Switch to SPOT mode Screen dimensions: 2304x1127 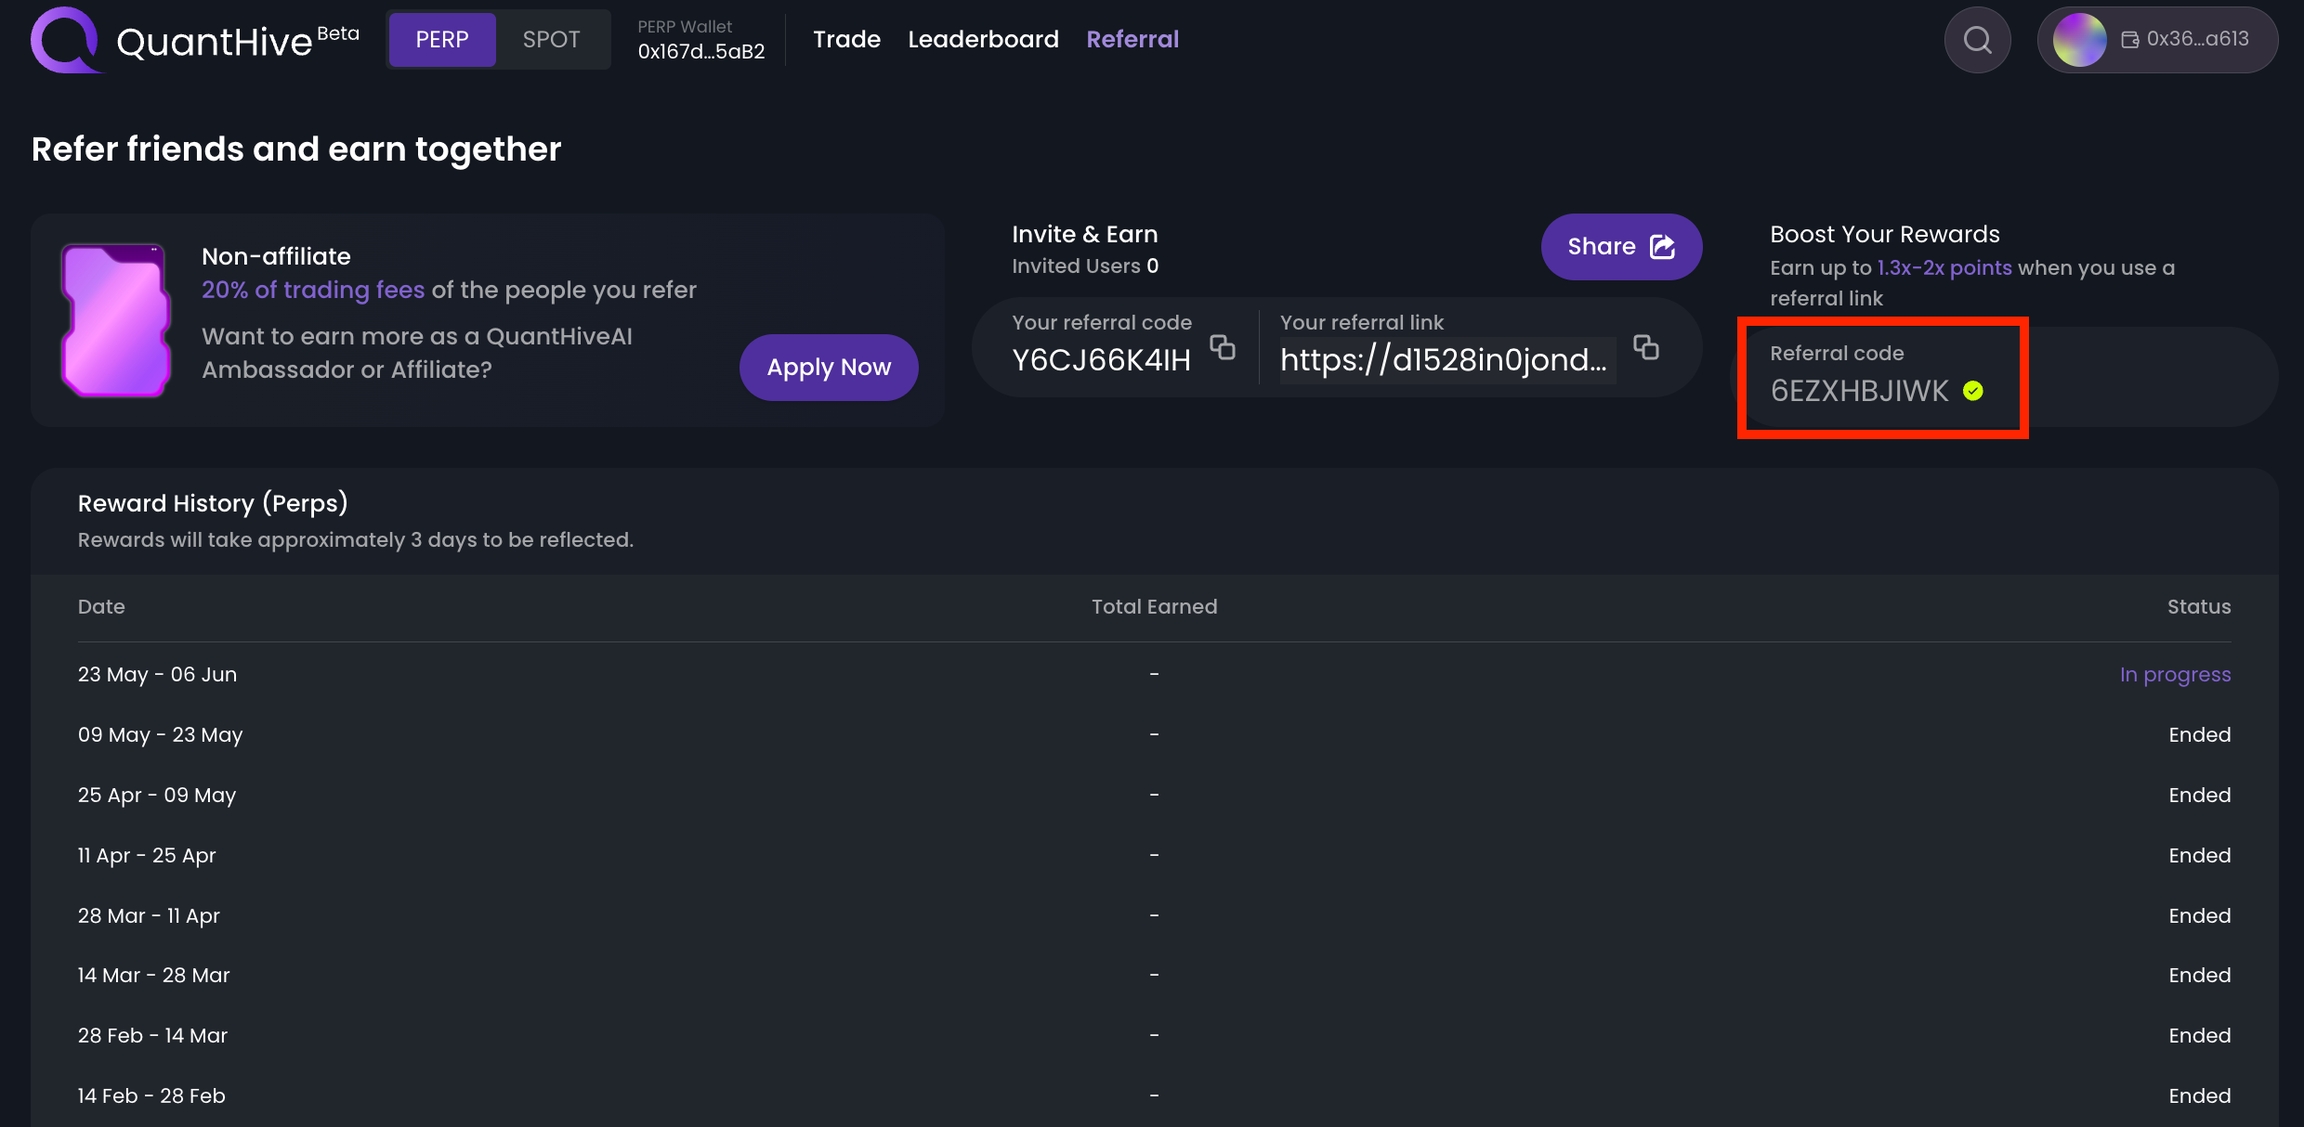pyautogui.click(x=551, y=40)
